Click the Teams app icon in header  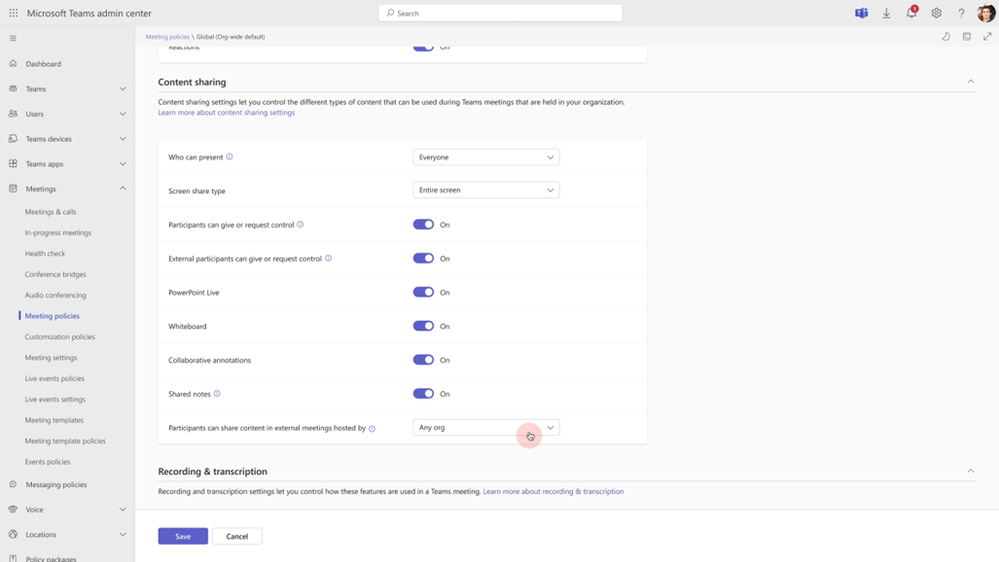tap(861, 13)
